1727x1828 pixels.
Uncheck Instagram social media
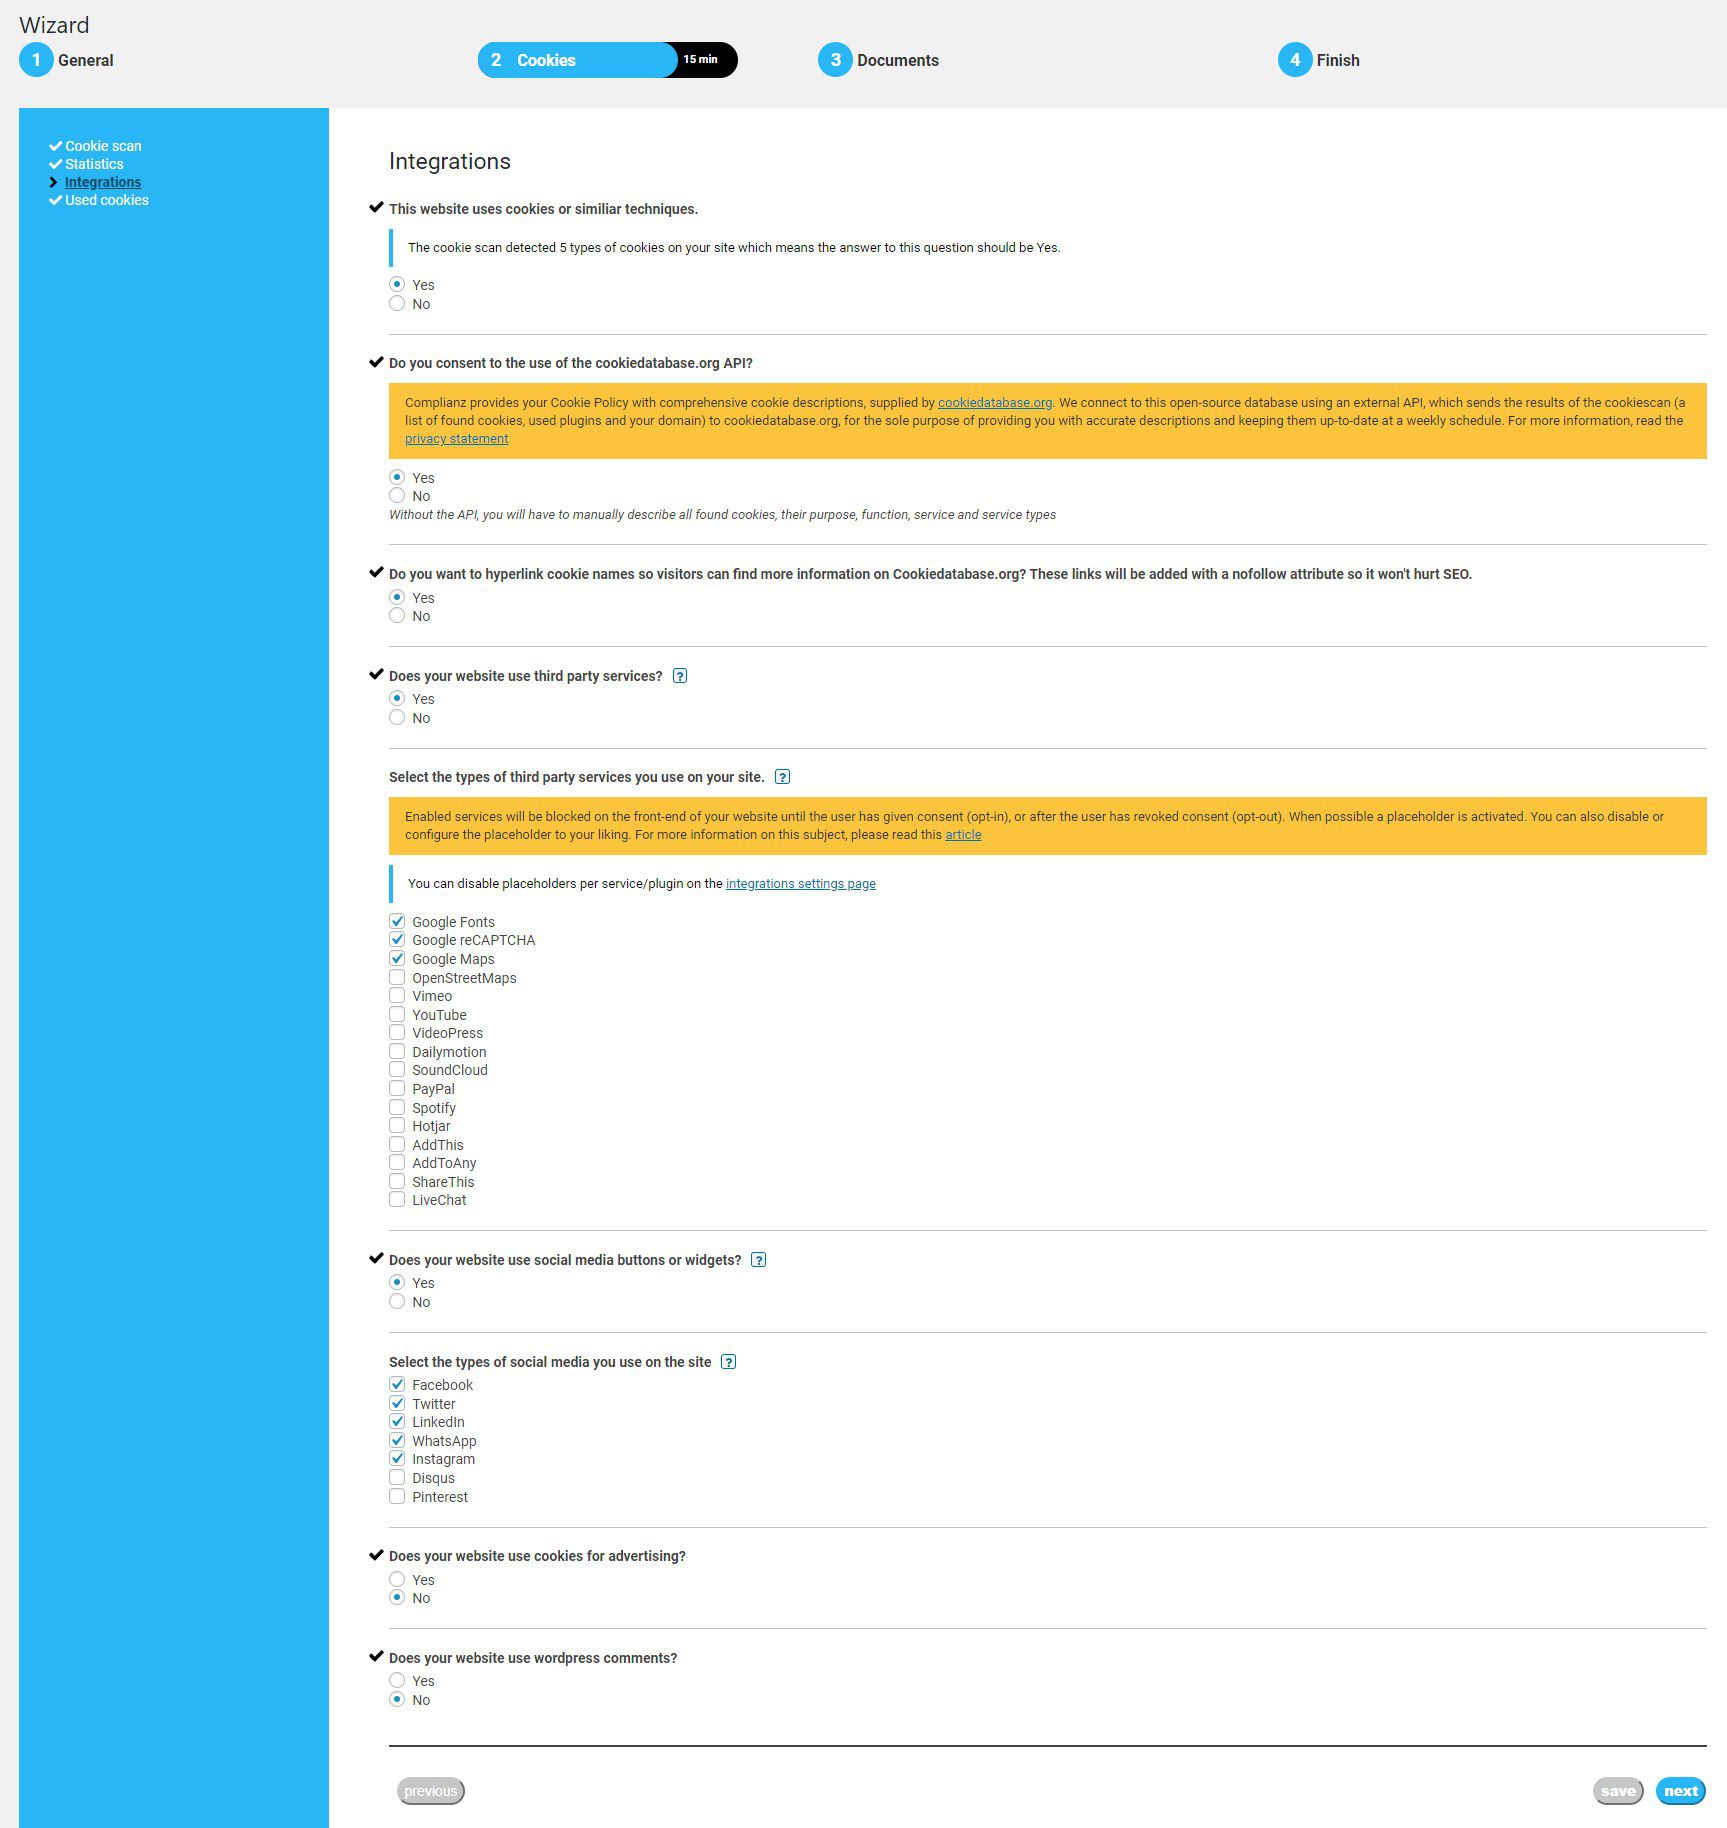pos(397,1458)
